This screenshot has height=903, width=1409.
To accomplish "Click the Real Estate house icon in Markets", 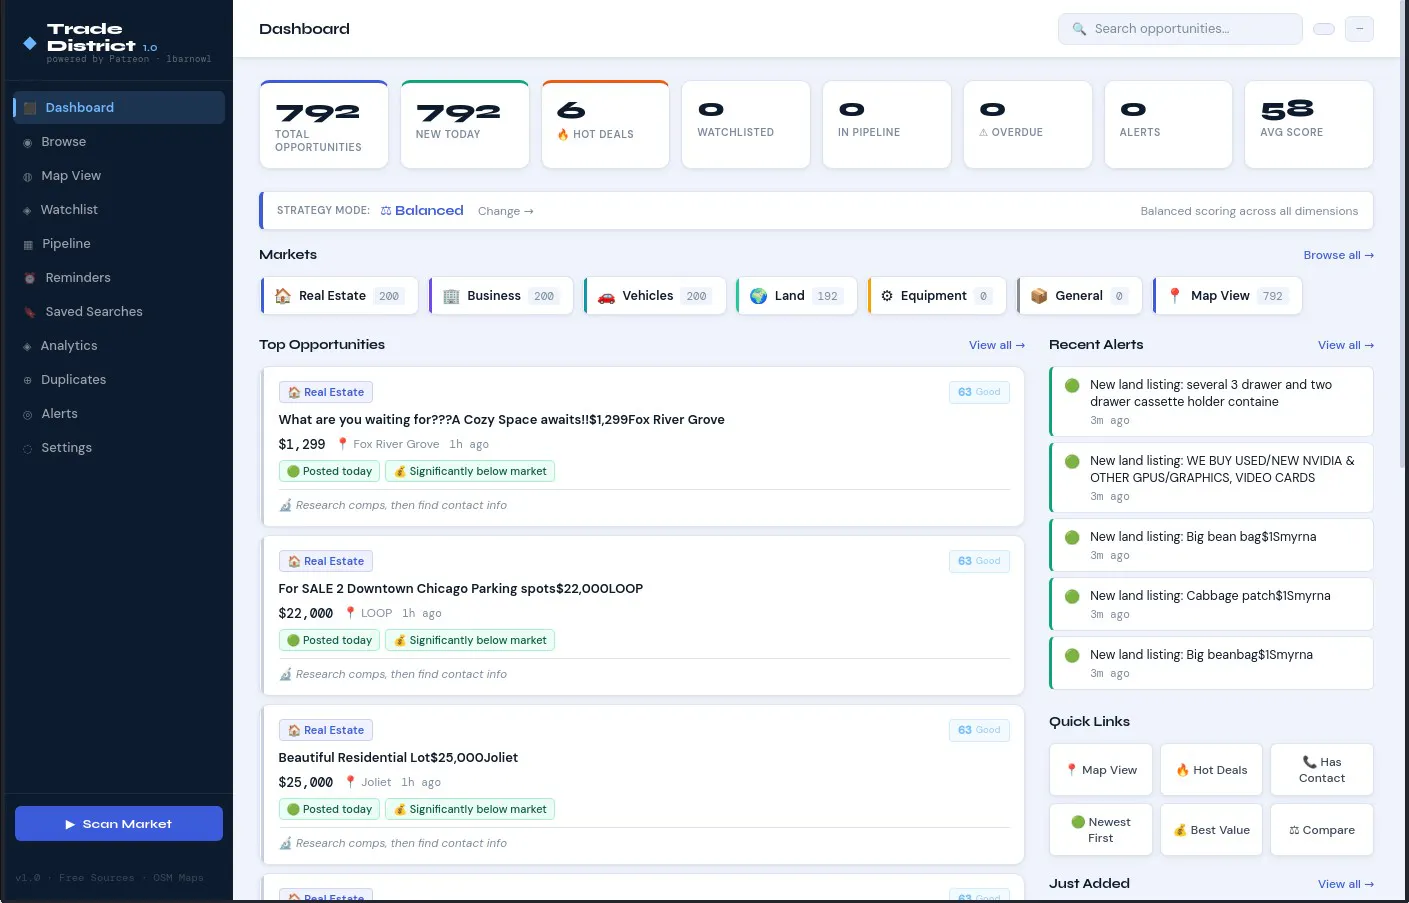I will tap(283, 296).
